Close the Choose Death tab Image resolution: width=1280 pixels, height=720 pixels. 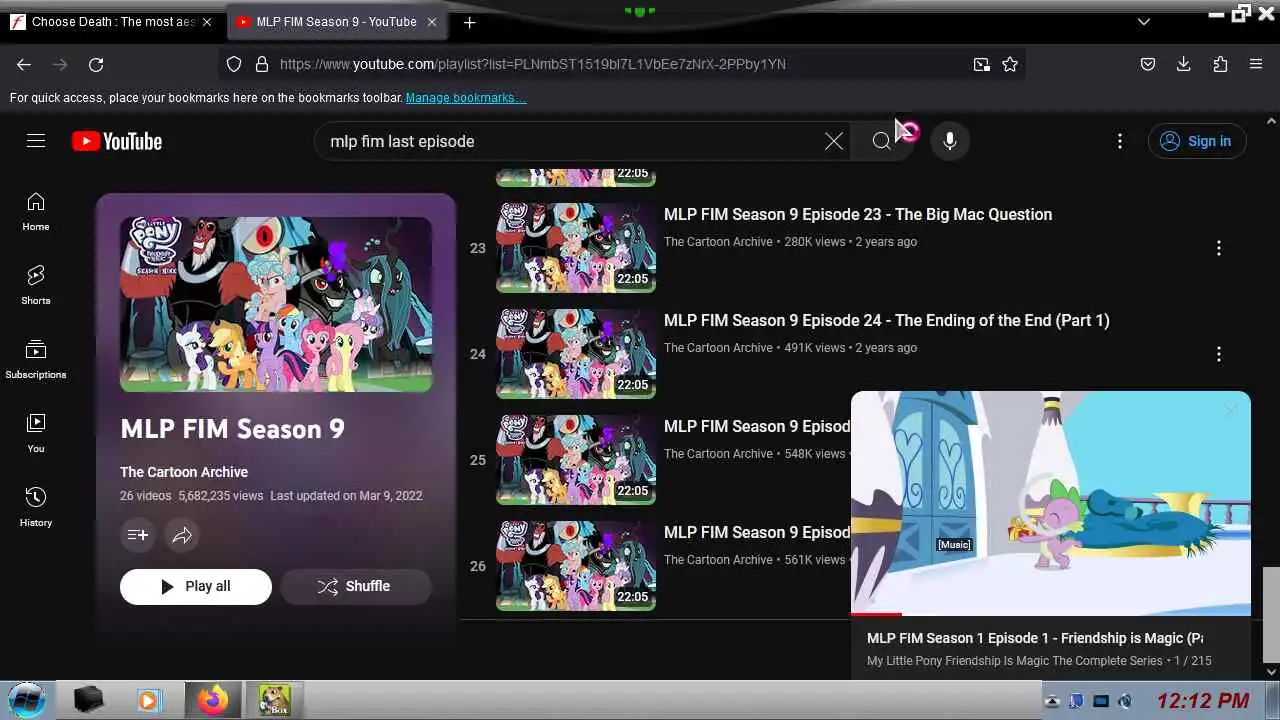coord(207,22)
